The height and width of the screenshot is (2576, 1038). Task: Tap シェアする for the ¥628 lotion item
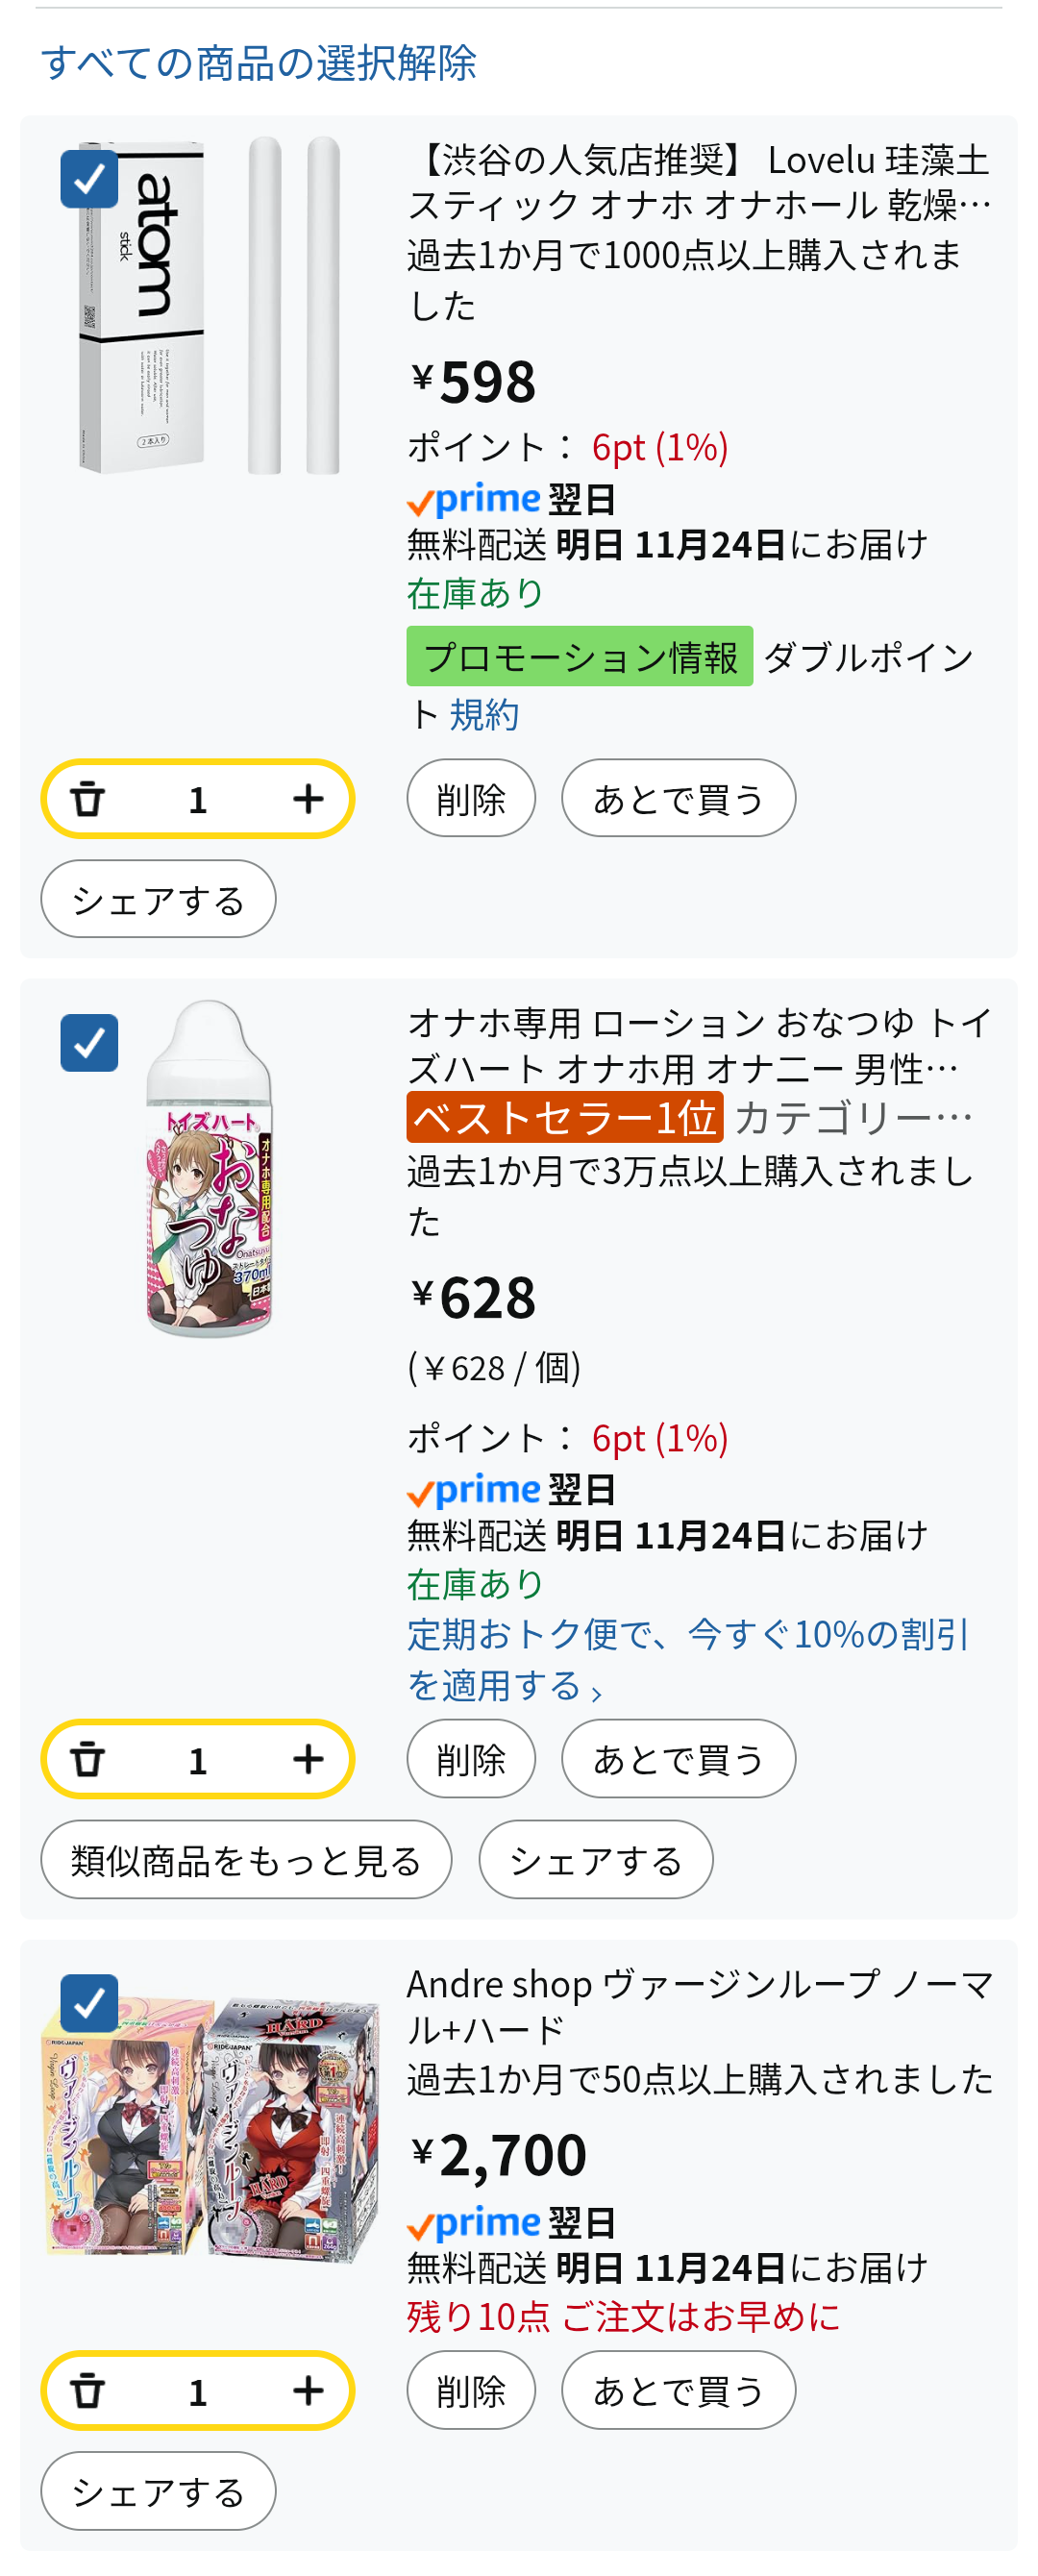595,1861
